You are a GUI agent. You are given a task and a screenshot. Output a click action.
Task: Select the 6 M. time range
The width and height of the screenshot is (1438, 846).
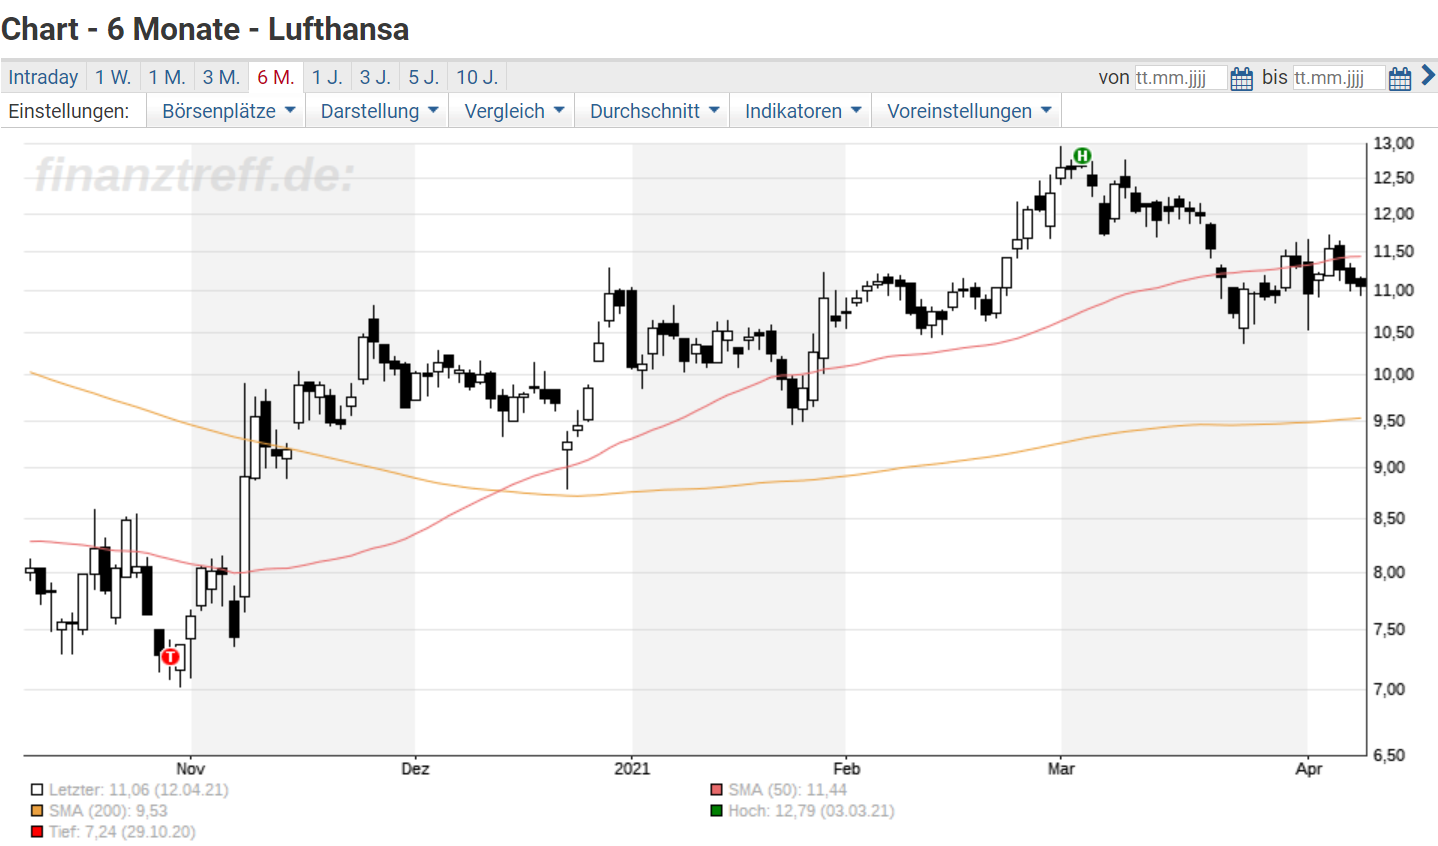(x=276, y=77)
